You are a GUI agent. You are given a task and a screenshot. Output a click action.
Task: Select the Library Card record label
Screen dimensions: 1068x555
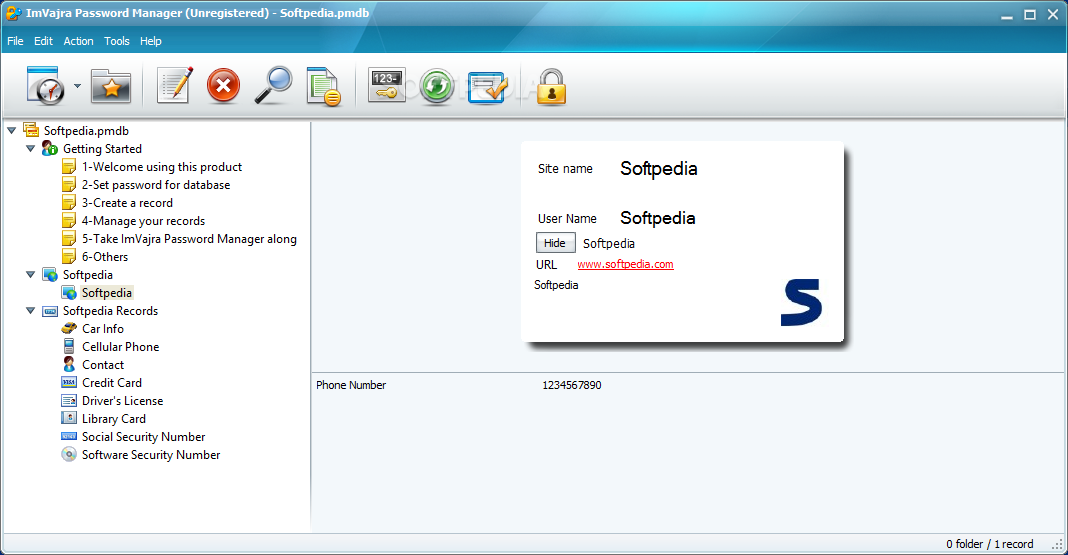pos(114,419)
